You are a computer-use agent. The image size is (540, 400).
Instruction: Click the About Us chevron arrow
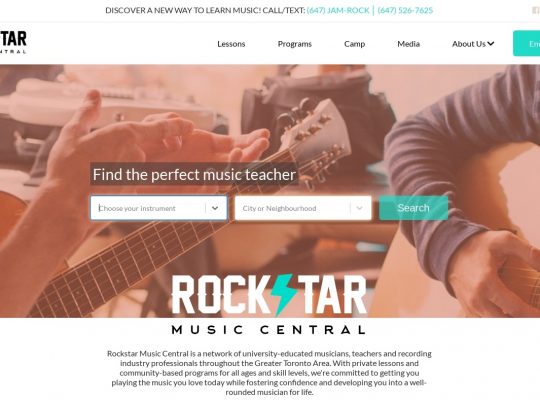tap(491, 44)
